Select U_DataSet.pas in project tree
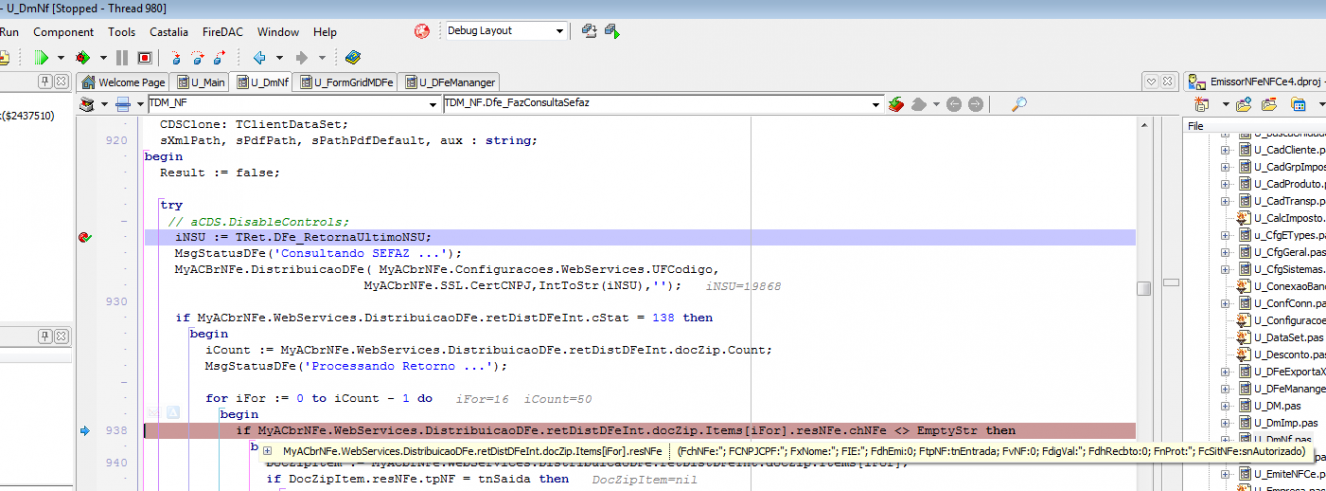The image size is (1326, 491). (x=1289, y=337)
